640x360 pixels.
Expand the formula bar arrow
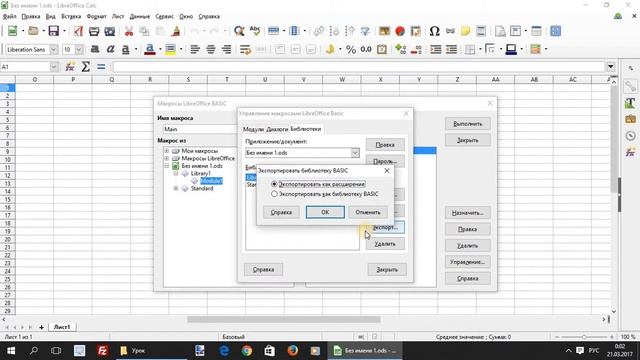[611, 67]
